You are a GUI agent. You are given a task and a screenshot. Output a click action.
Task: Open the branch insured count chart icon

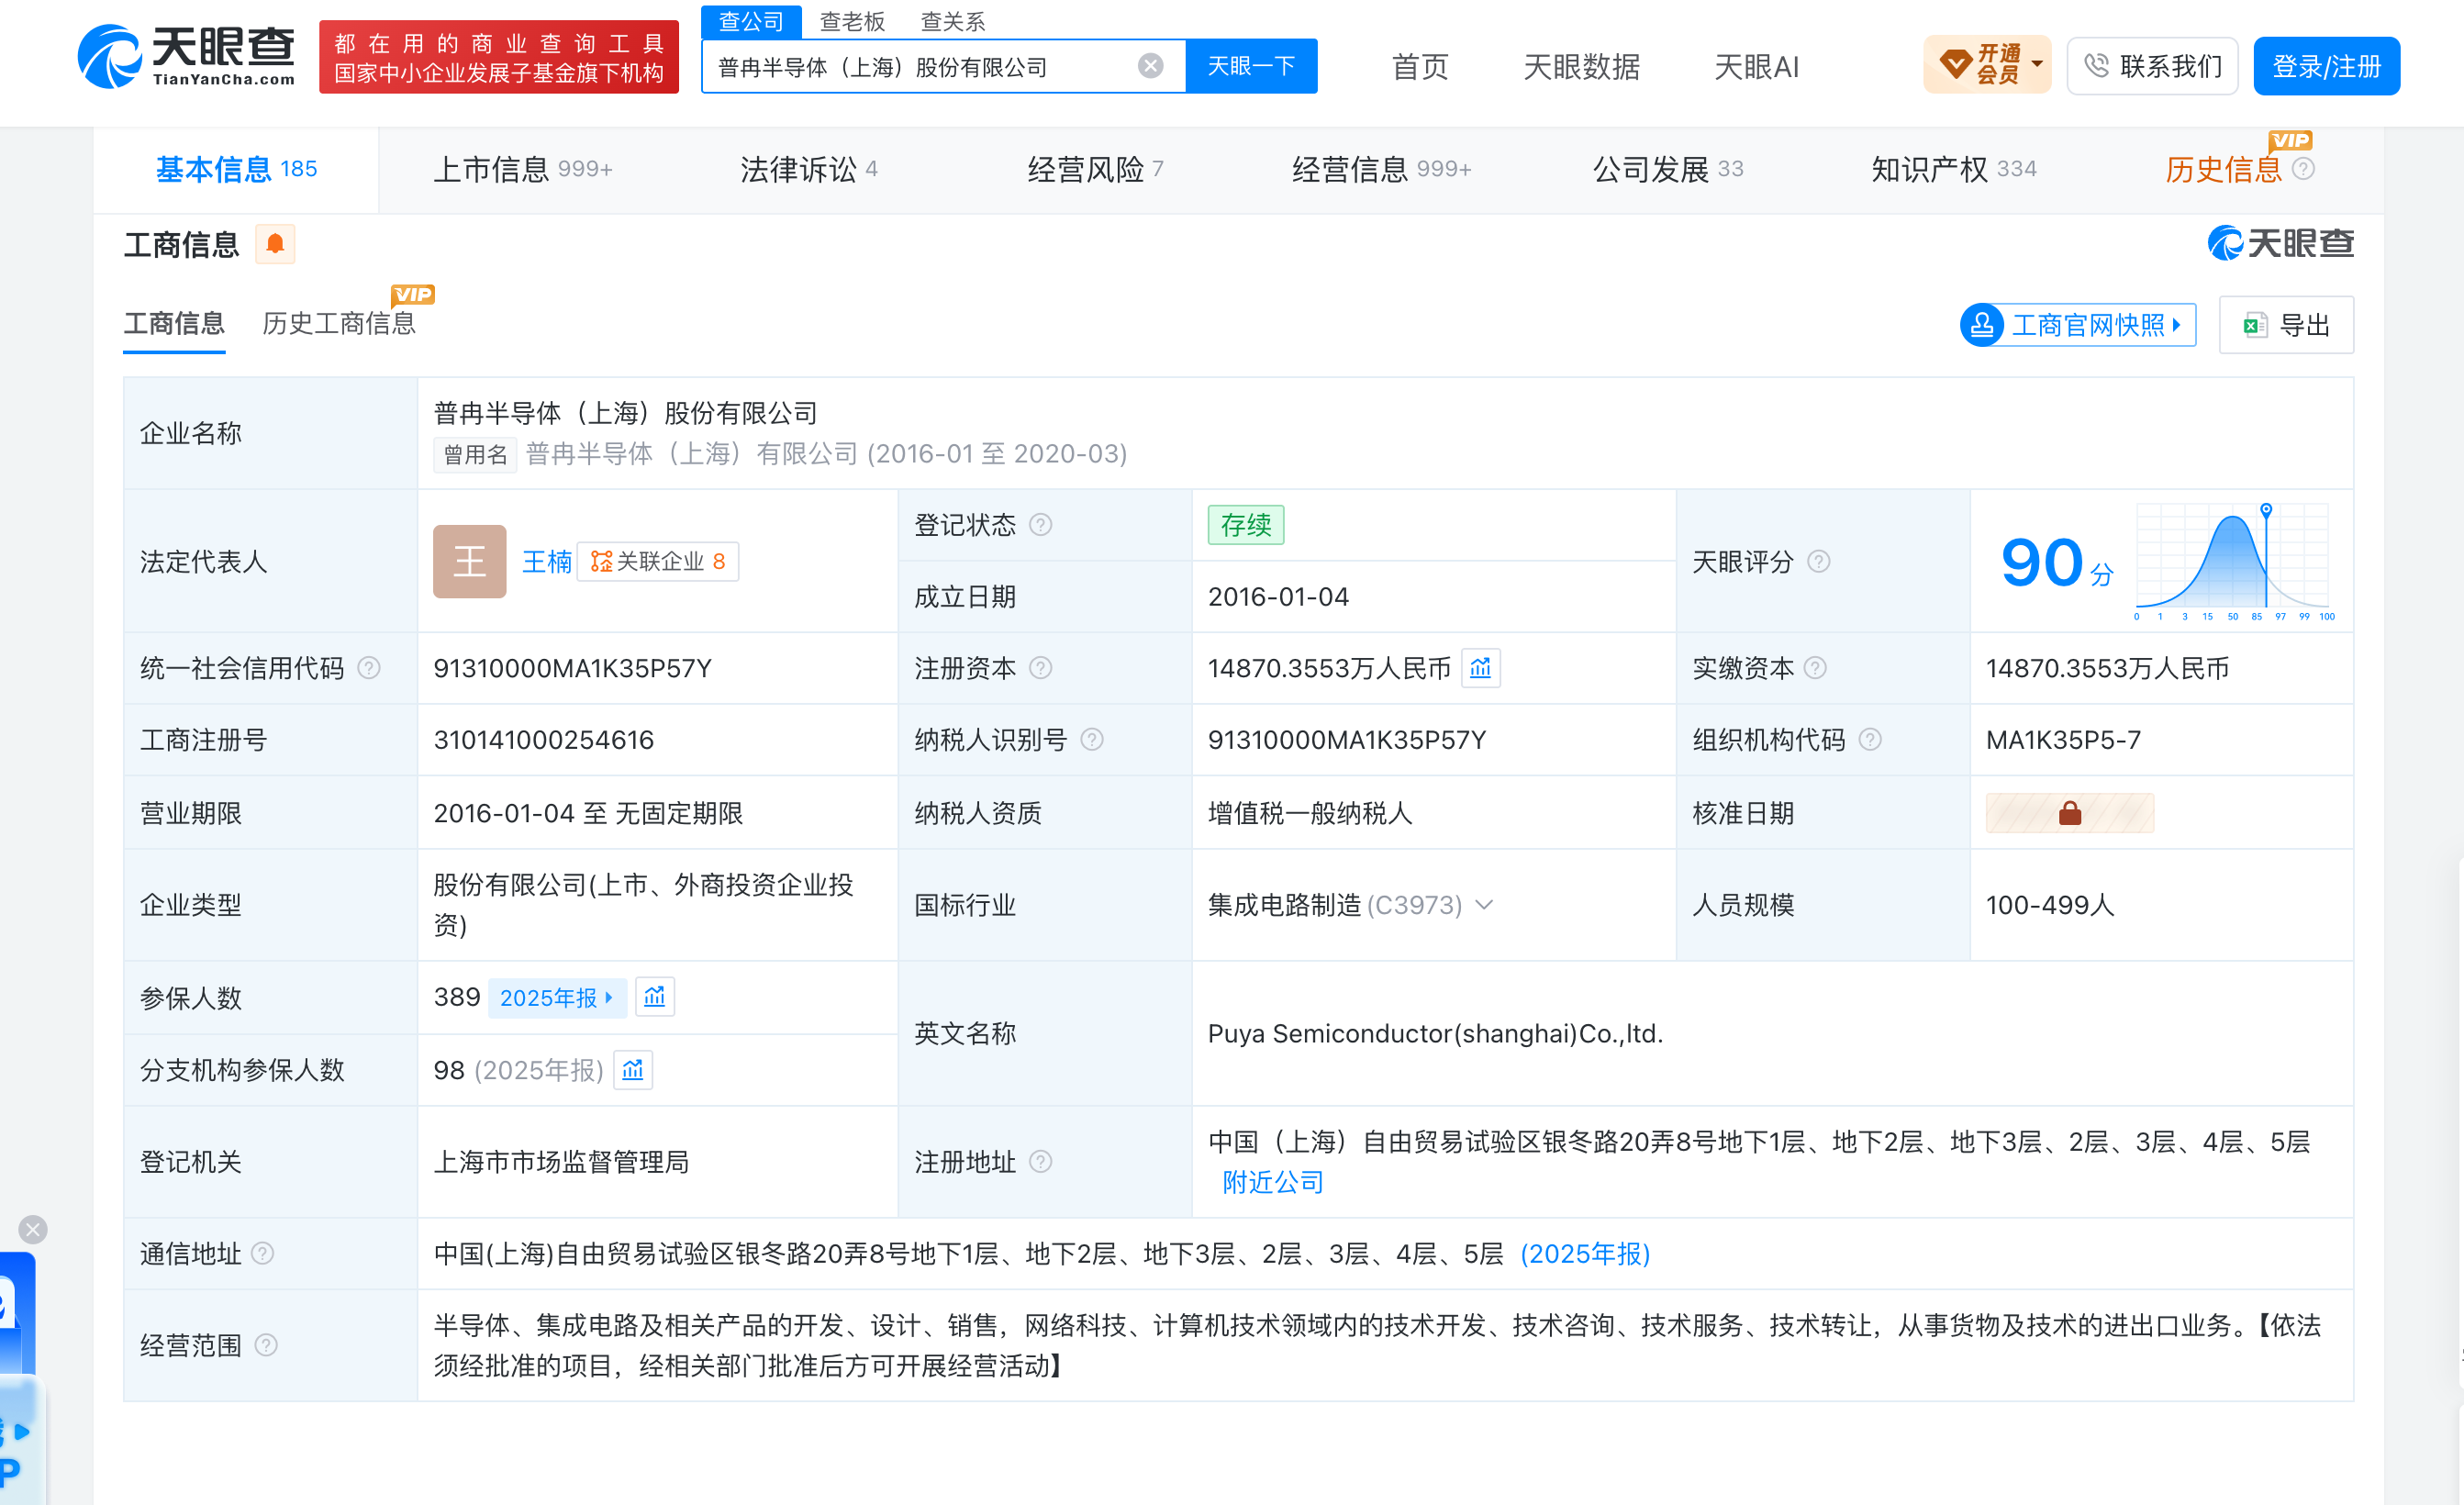633,1070
